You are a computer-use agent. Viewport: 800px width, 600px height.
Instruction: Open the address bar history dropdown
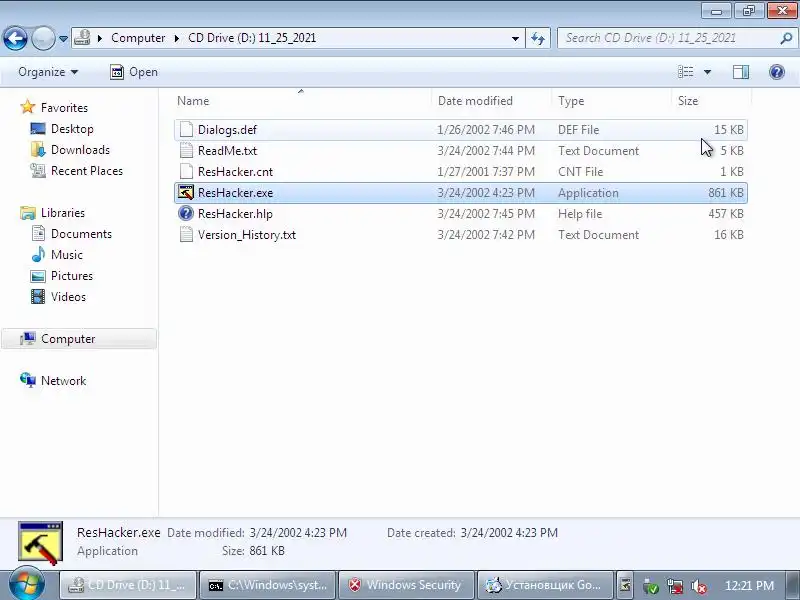pos(515,38)
